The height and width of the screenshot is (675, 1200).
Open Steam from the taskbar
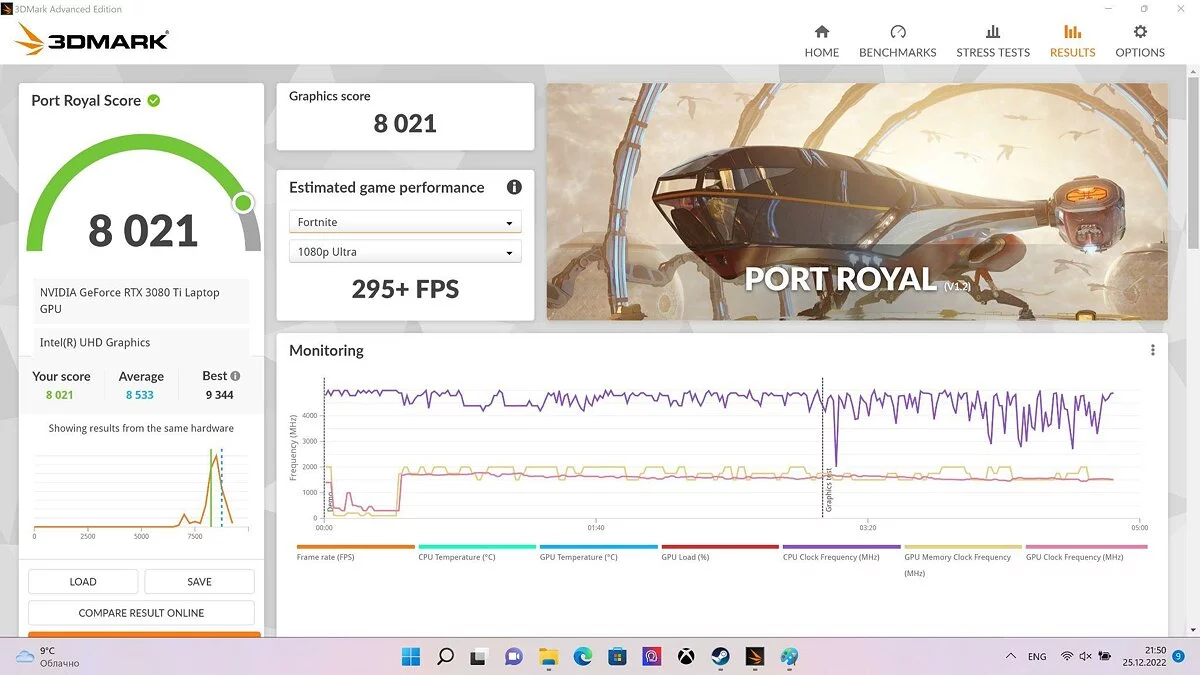719,657
